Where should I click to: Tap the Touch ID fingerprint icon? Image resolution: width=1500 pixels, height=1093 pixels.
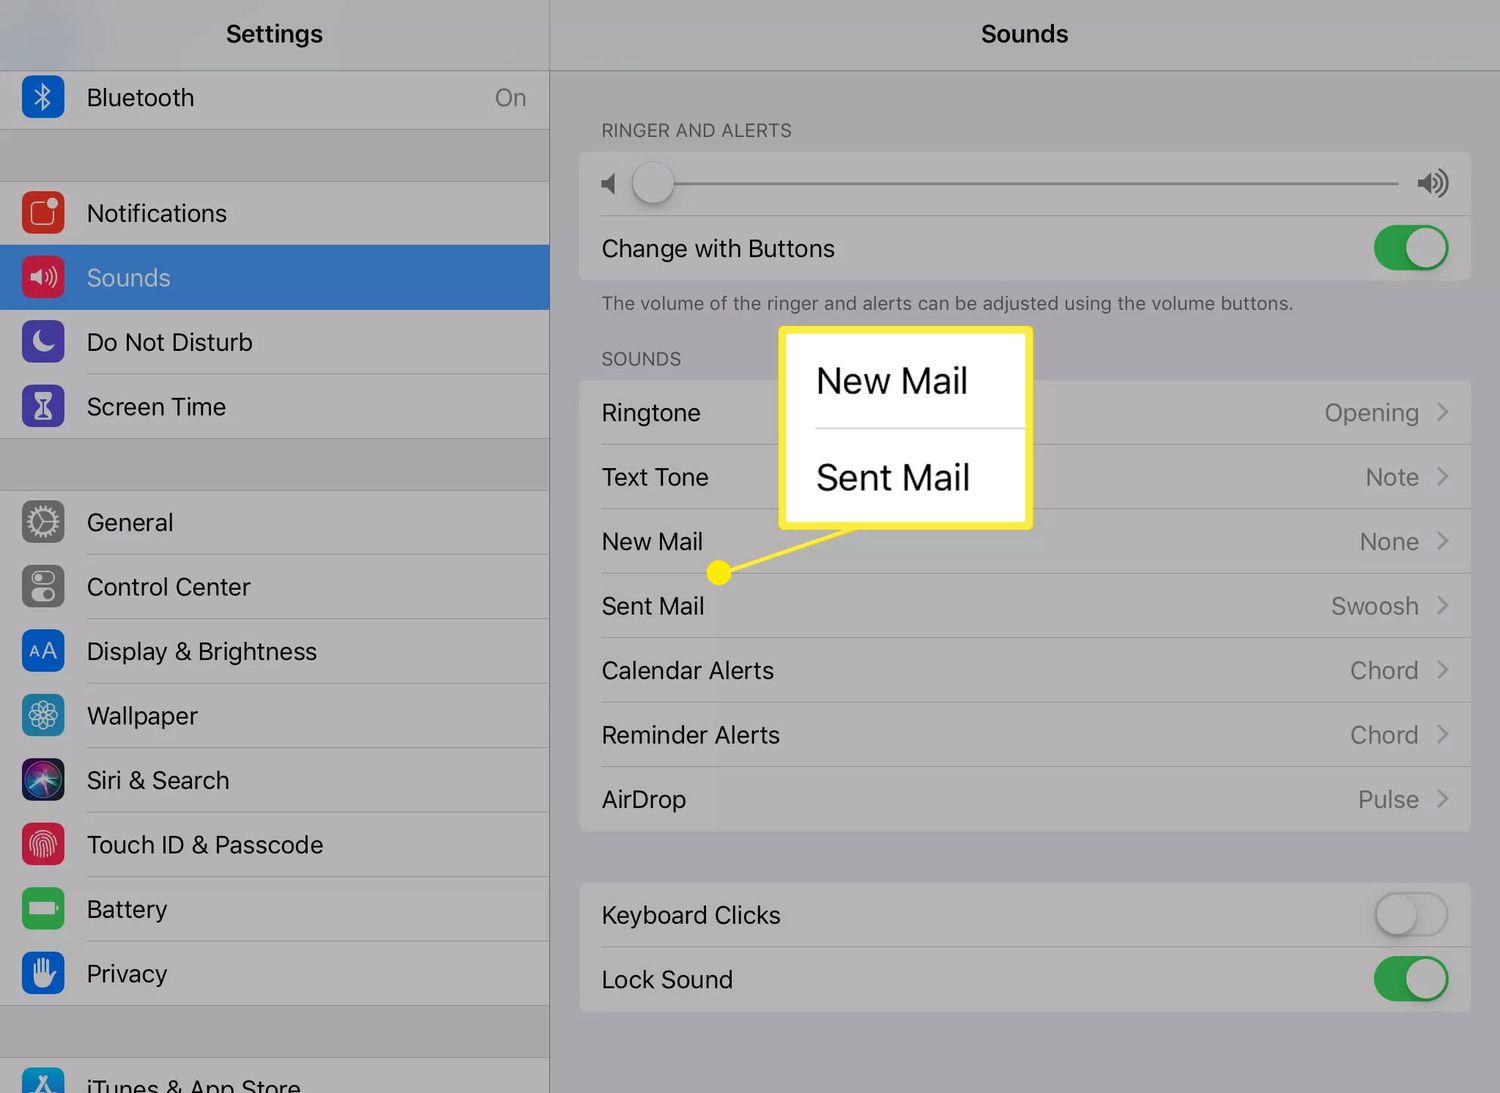pyautogui.click(x=43, y=845)
